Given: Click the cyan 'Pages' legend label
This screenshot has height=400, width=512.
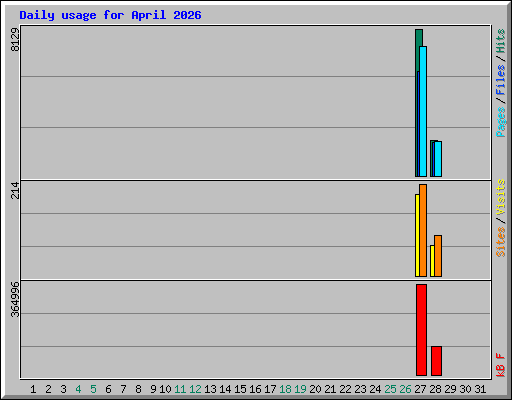Looking at the screenshot, I should (501, 122).
